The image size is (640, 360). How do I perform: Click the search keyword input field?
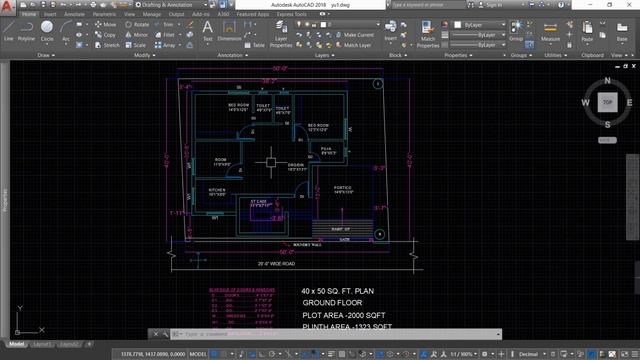(429, 5)
